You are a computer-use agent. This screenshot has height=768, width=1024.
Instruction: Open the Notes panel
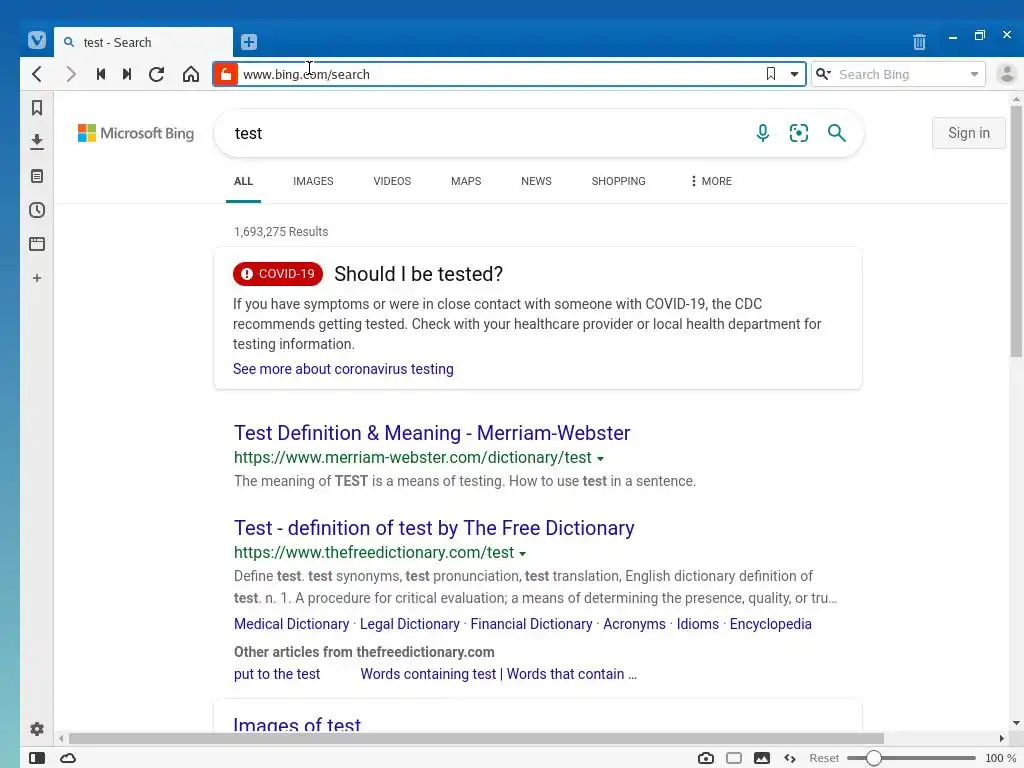pos(37,176)
